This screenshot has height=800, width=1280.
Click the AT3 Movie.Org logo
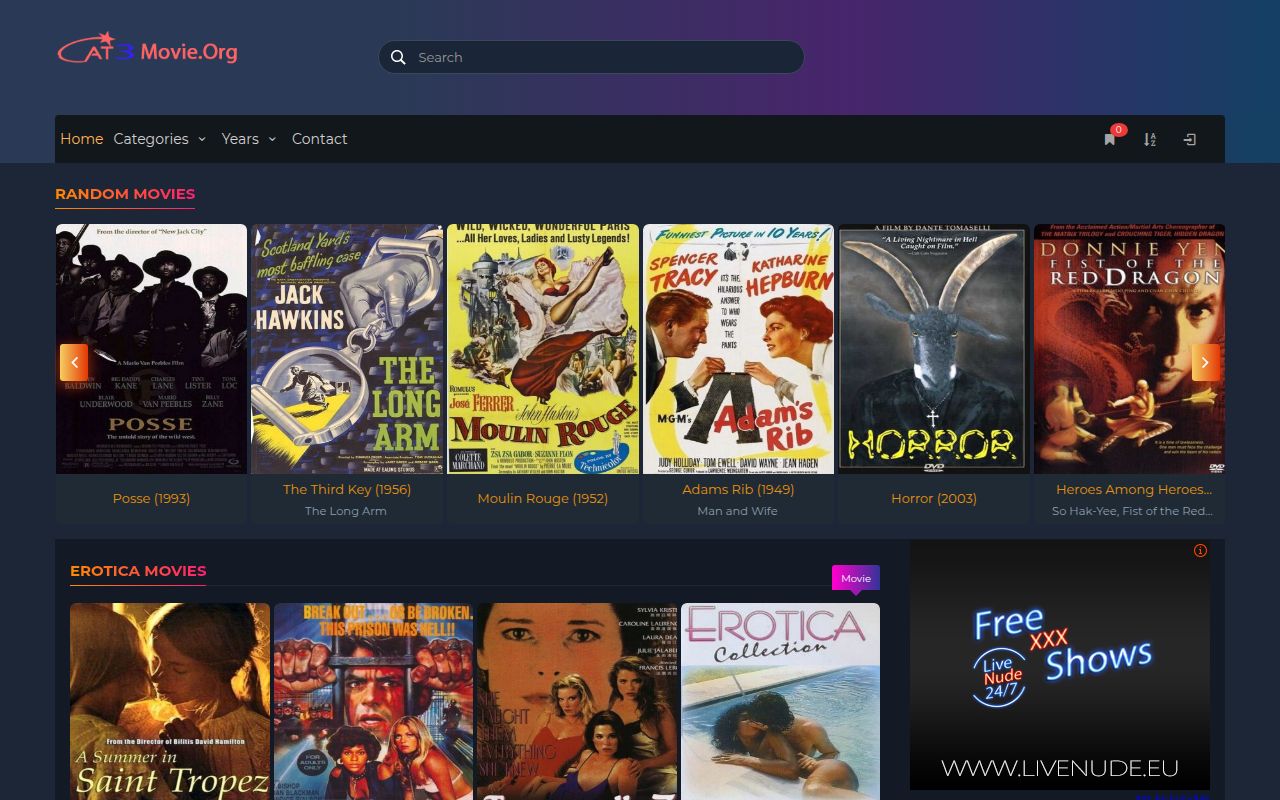pos(147,49)
